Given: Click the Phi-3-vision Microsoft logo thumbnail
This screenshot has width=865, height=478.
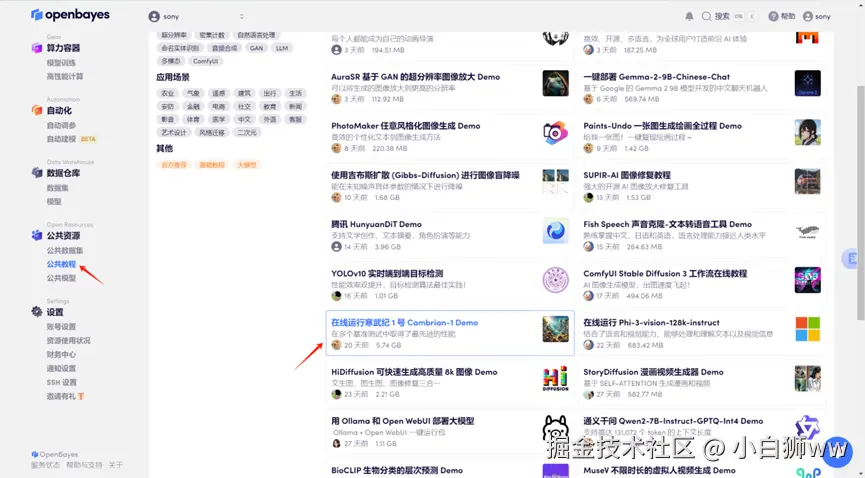Looking at the screenshot, I should tap(808, 329).
